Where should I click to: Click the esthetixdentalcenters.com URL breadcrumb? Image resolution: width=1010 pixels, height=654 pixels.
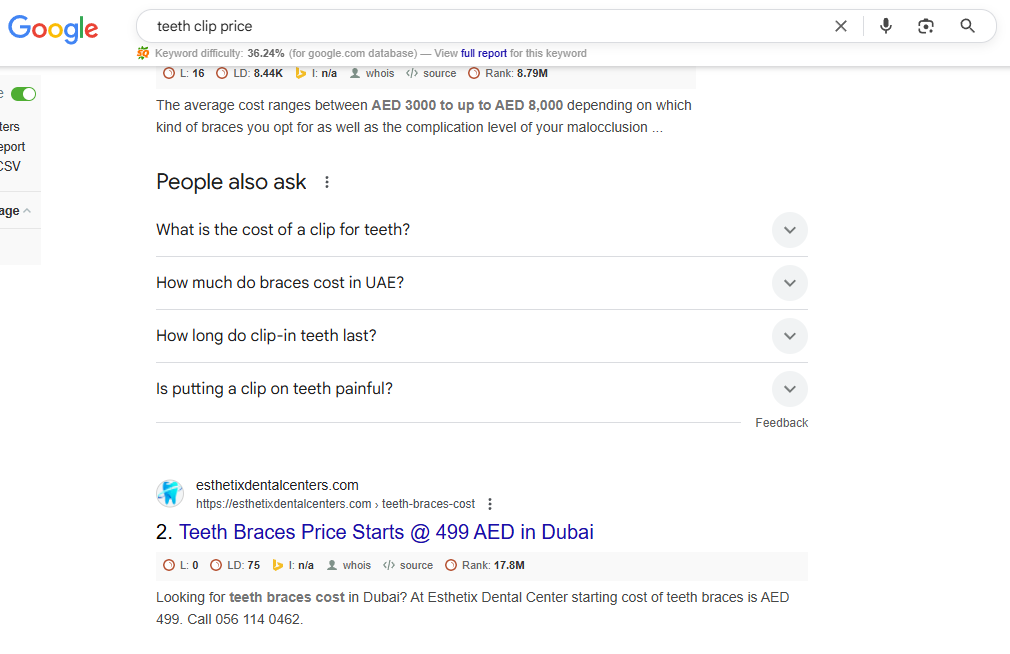tap(335, 504)
